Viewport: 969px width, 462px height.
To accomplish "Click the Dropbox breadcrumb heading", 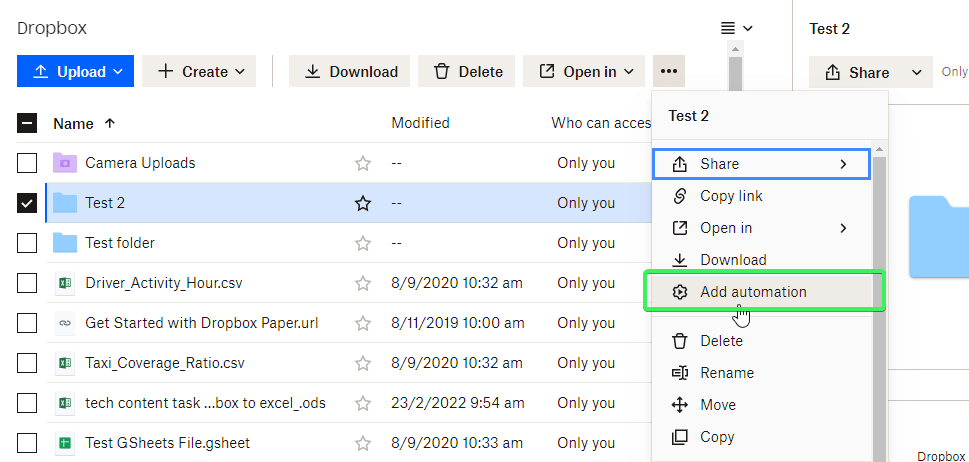I will (x=52, y=28).
